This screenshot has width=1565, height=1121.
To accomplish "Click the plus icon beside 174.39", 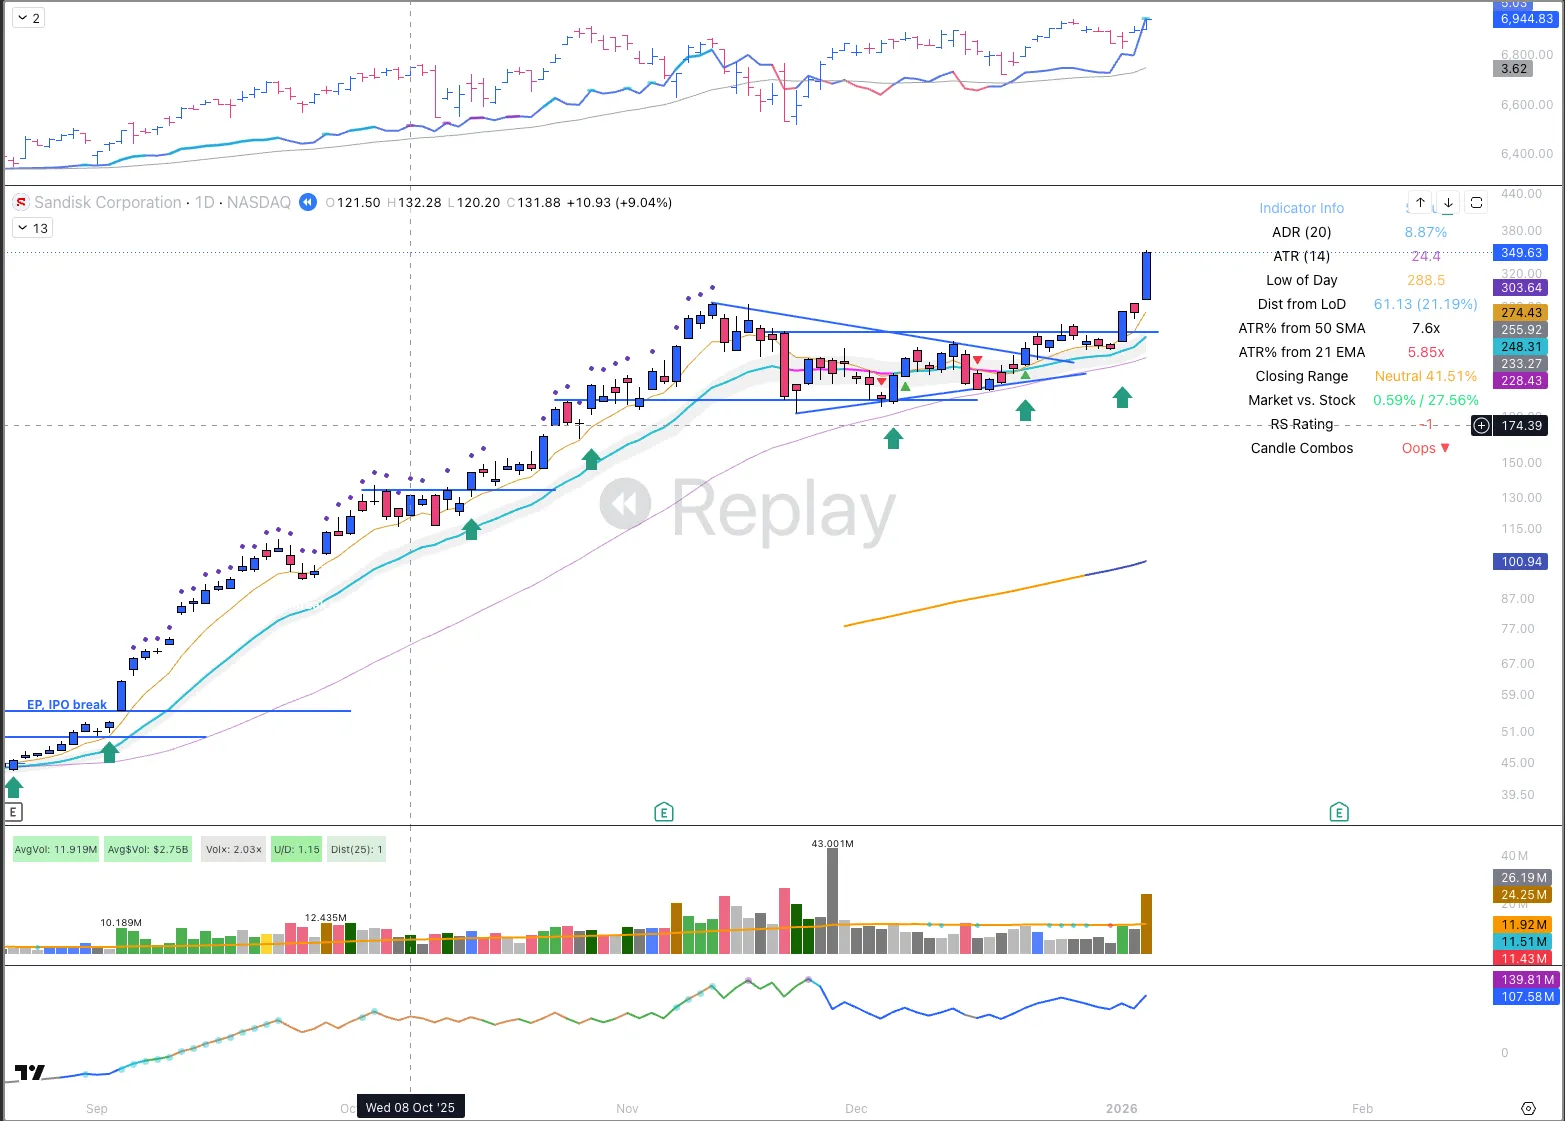I will [x=1481, y=426].
